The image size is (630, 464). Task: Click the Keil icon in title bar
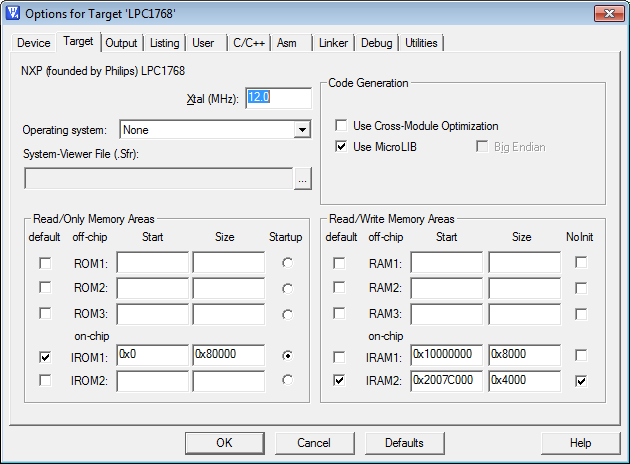click(x=13, y=14)
